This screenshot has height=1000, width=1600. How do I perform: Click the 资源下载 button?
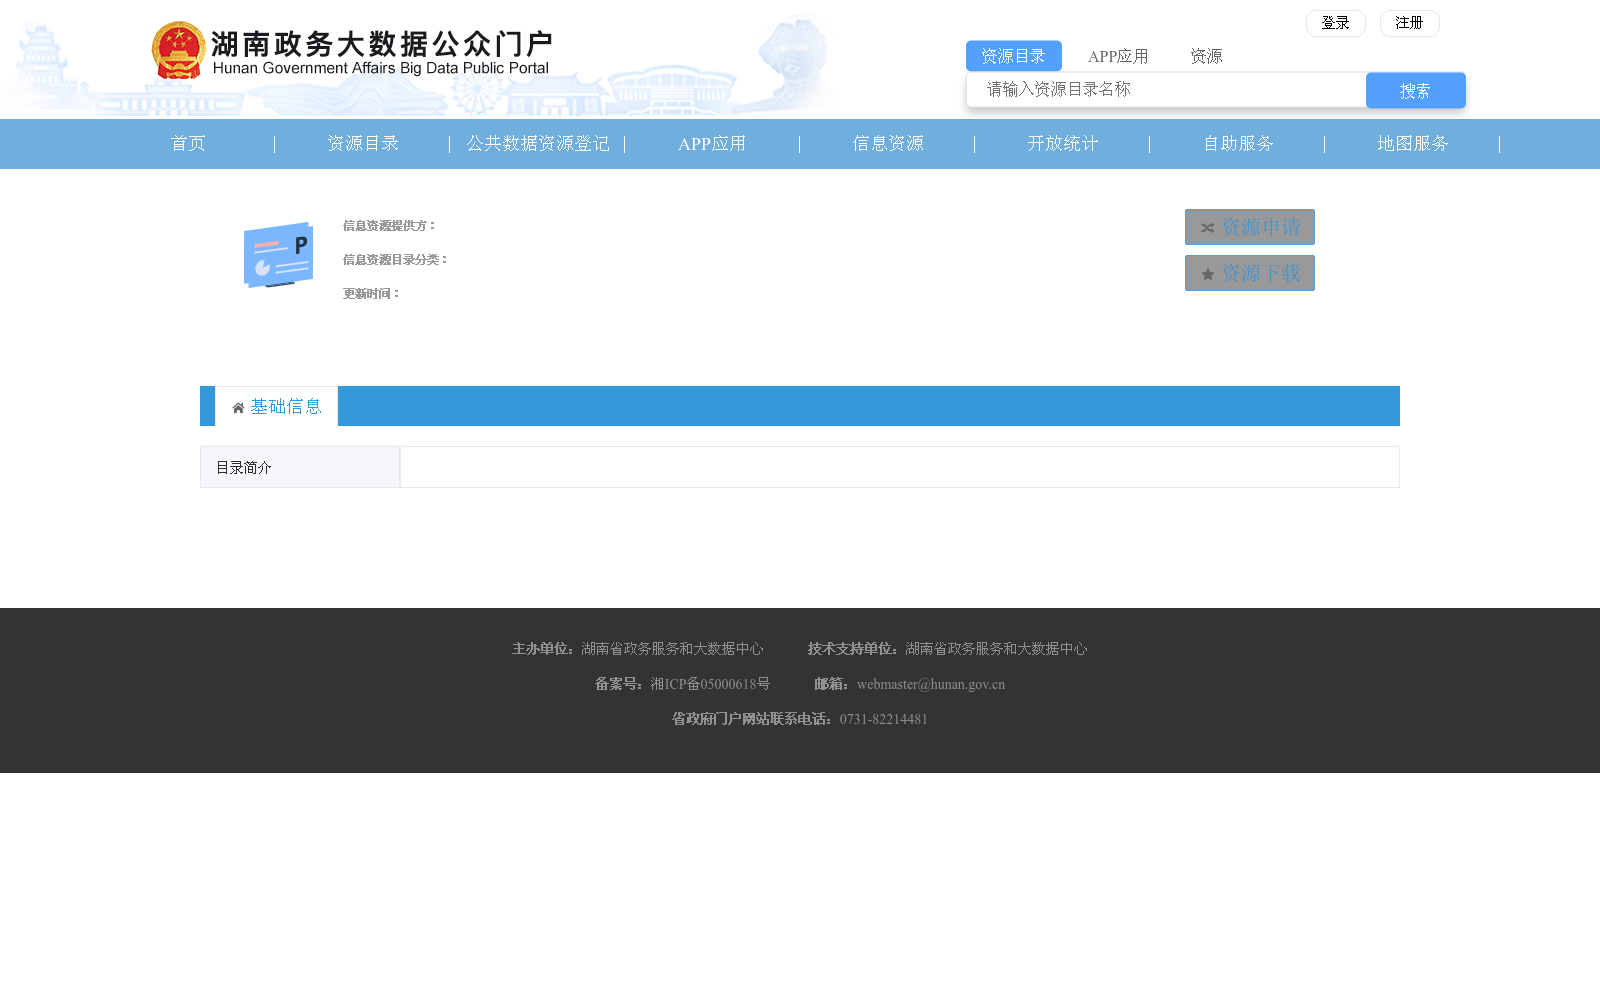point(1250,273)
